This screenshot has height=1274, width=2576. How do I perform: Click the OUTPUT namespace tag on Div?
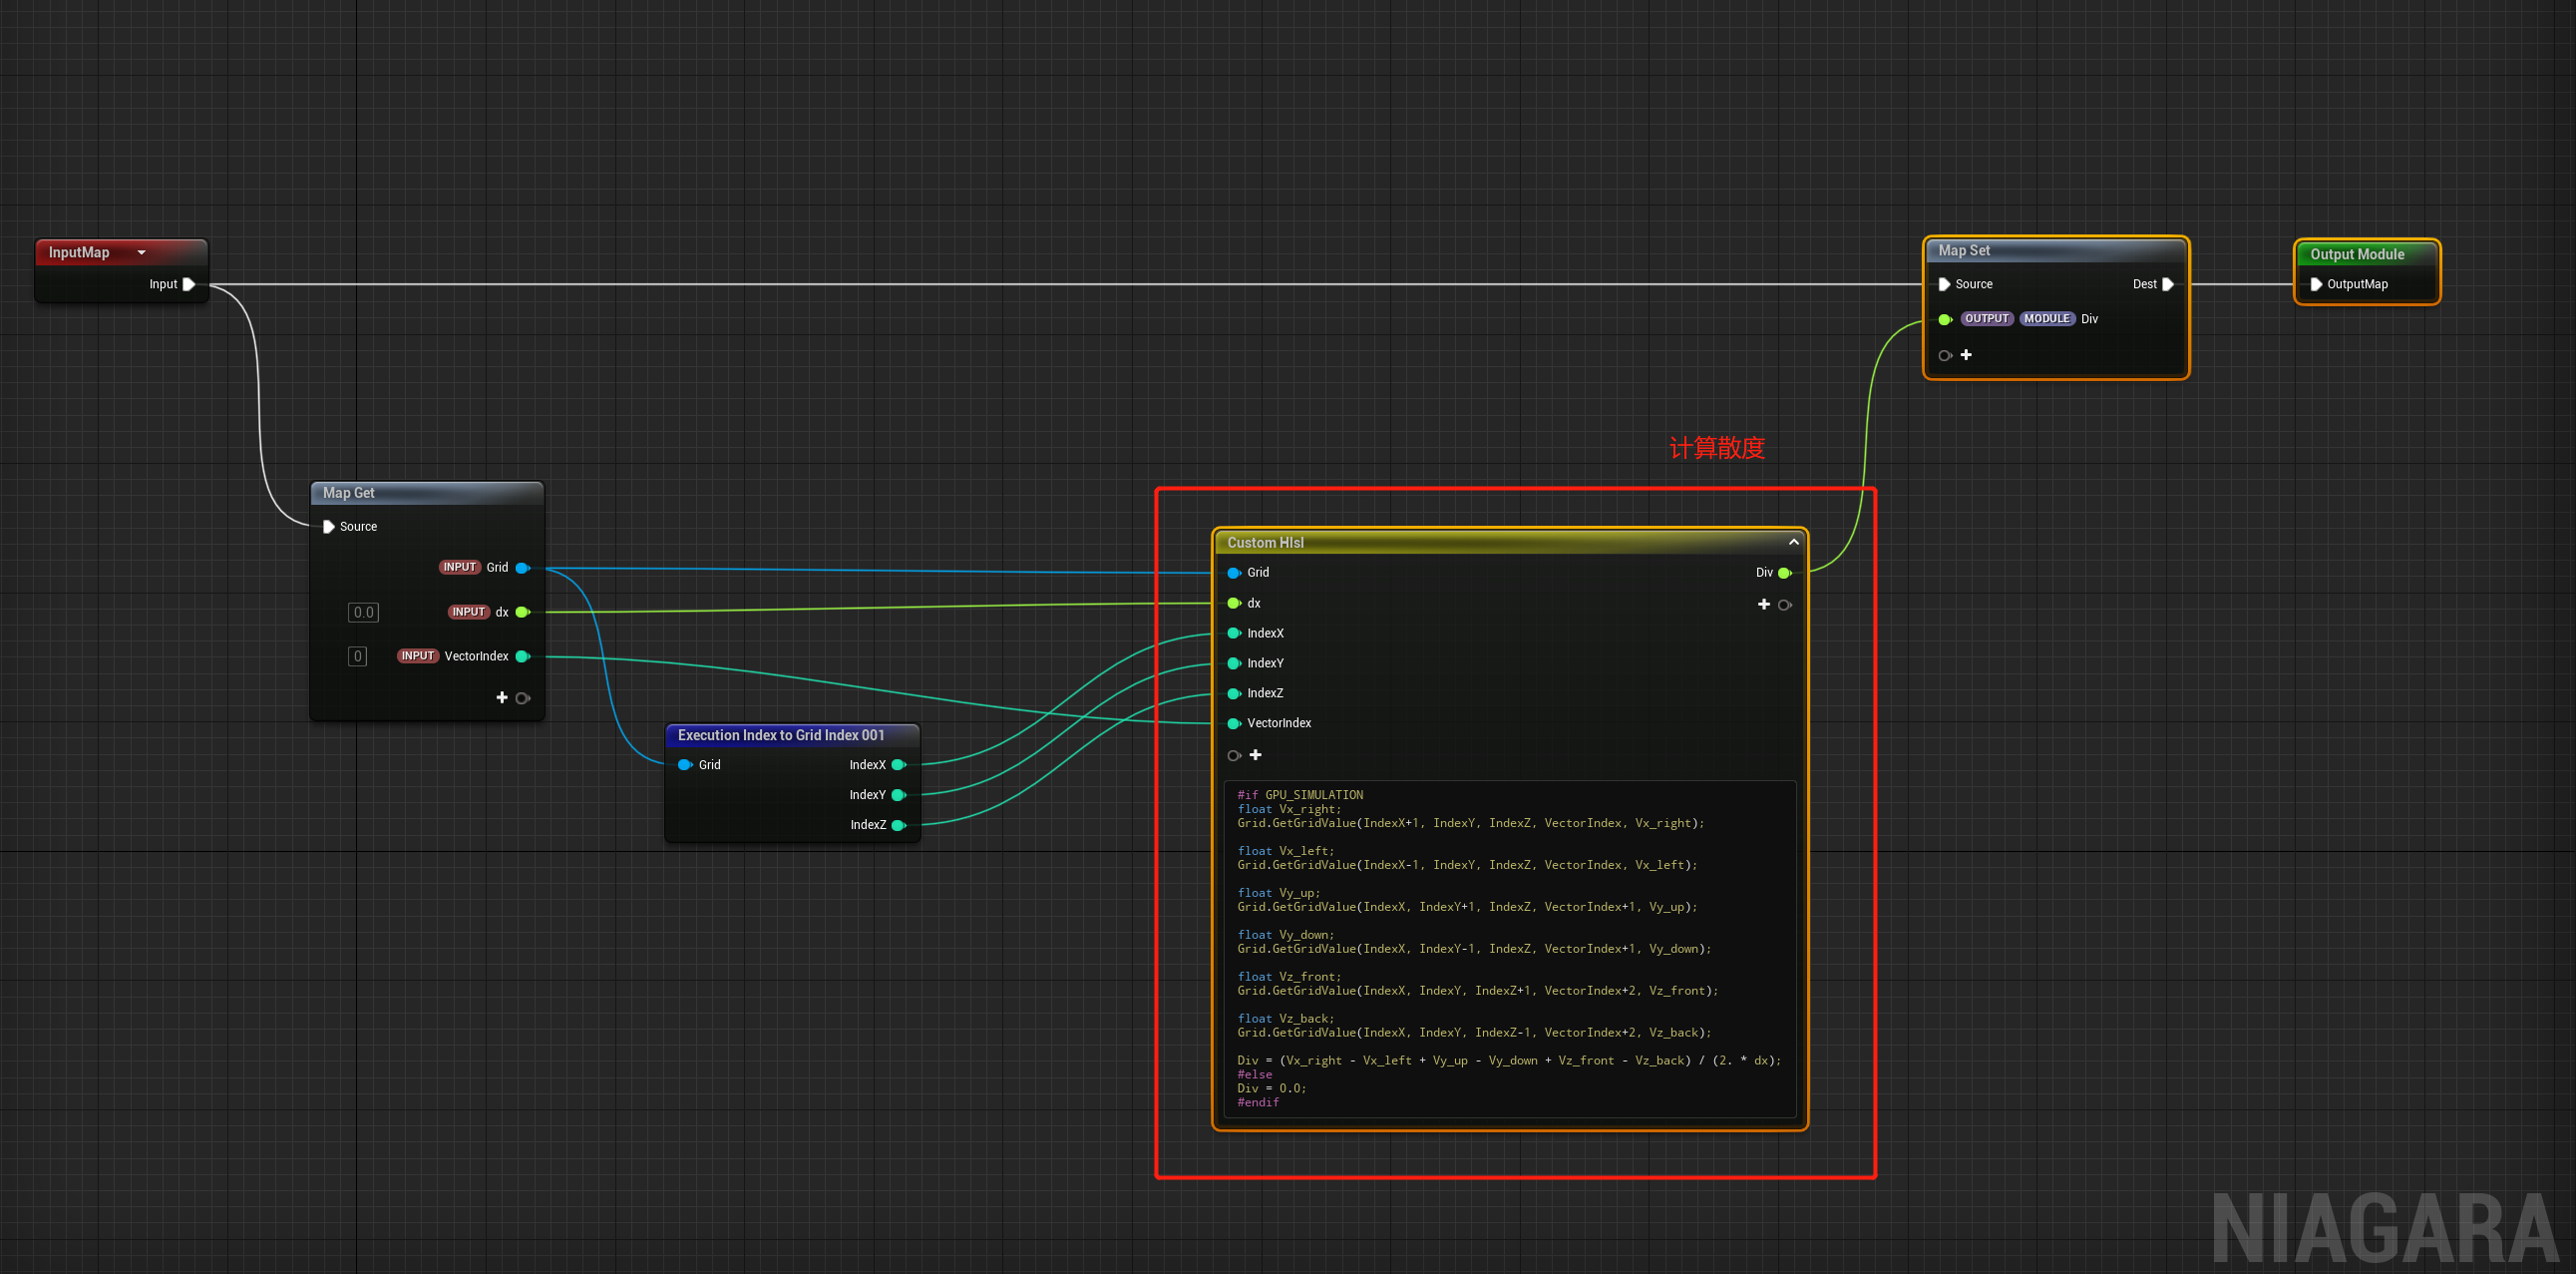1986,319
